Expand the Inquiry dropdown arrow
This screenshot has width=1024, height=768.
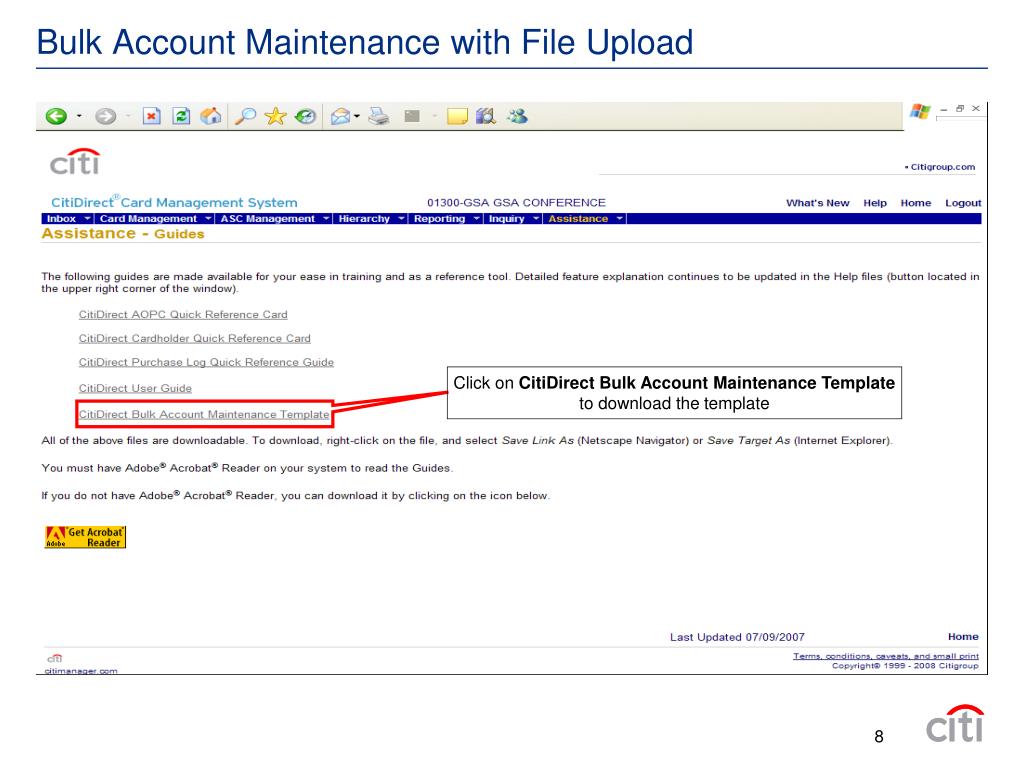click(536, 218)
